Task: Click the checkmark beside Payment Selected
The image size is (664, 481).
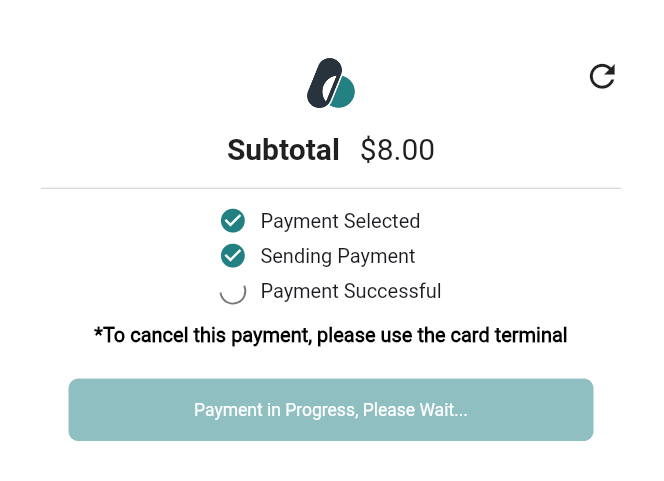Action: click(233, 221)
